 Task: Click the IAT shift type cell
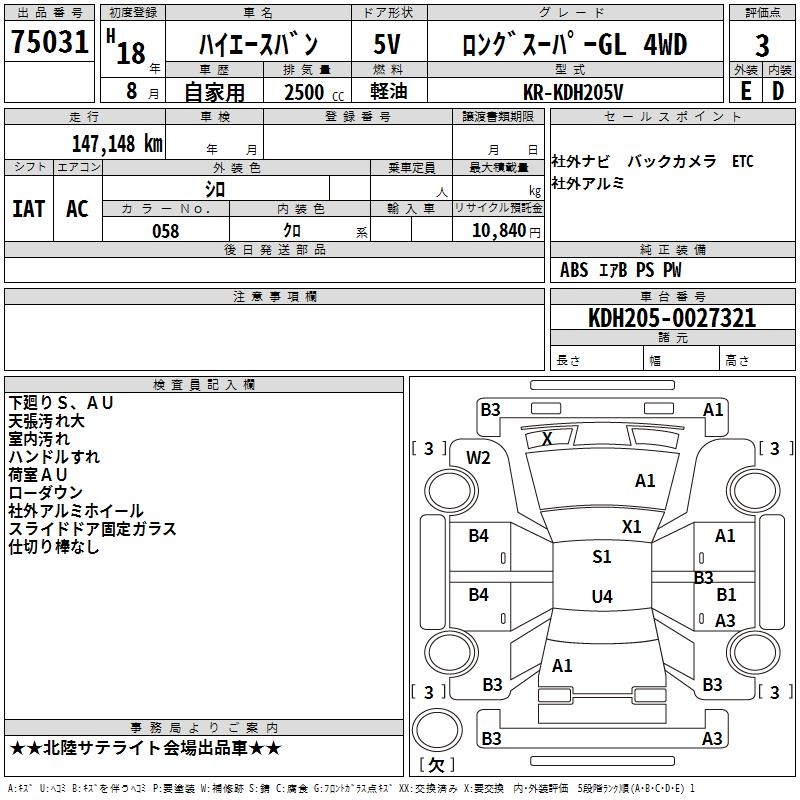tap(29, 208)
